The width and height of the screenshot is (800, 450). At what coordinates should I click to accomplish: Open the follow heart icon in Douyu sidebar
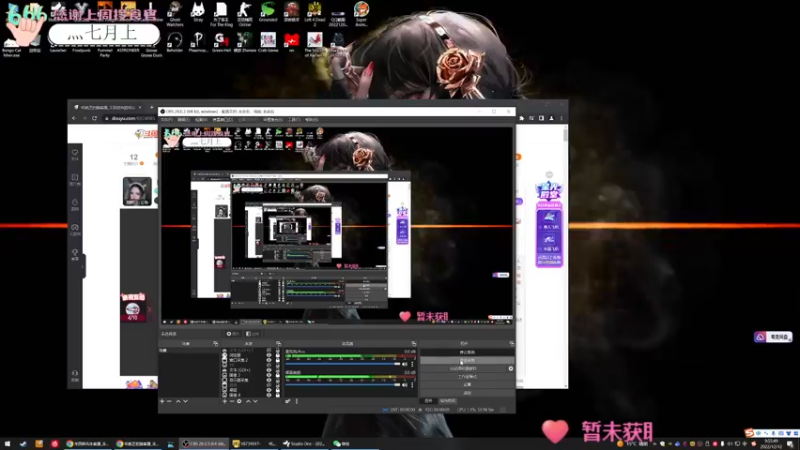75,154
